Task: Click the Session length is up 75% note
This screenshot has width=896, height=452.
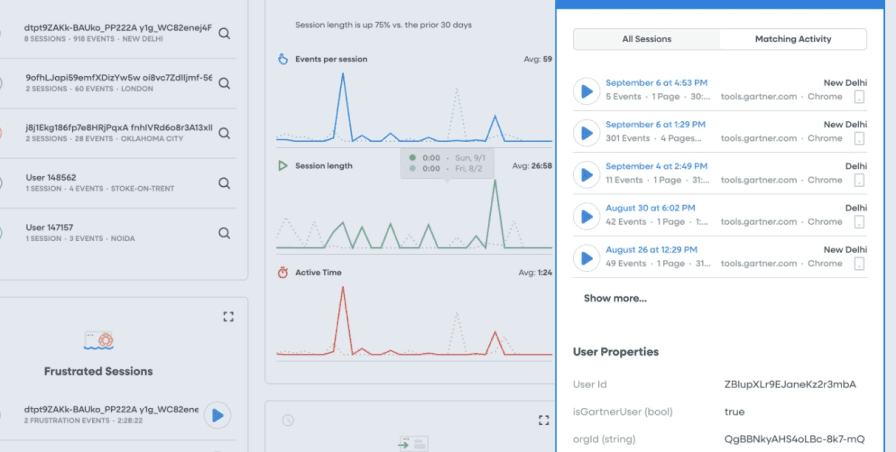Action: pos(383,25)
